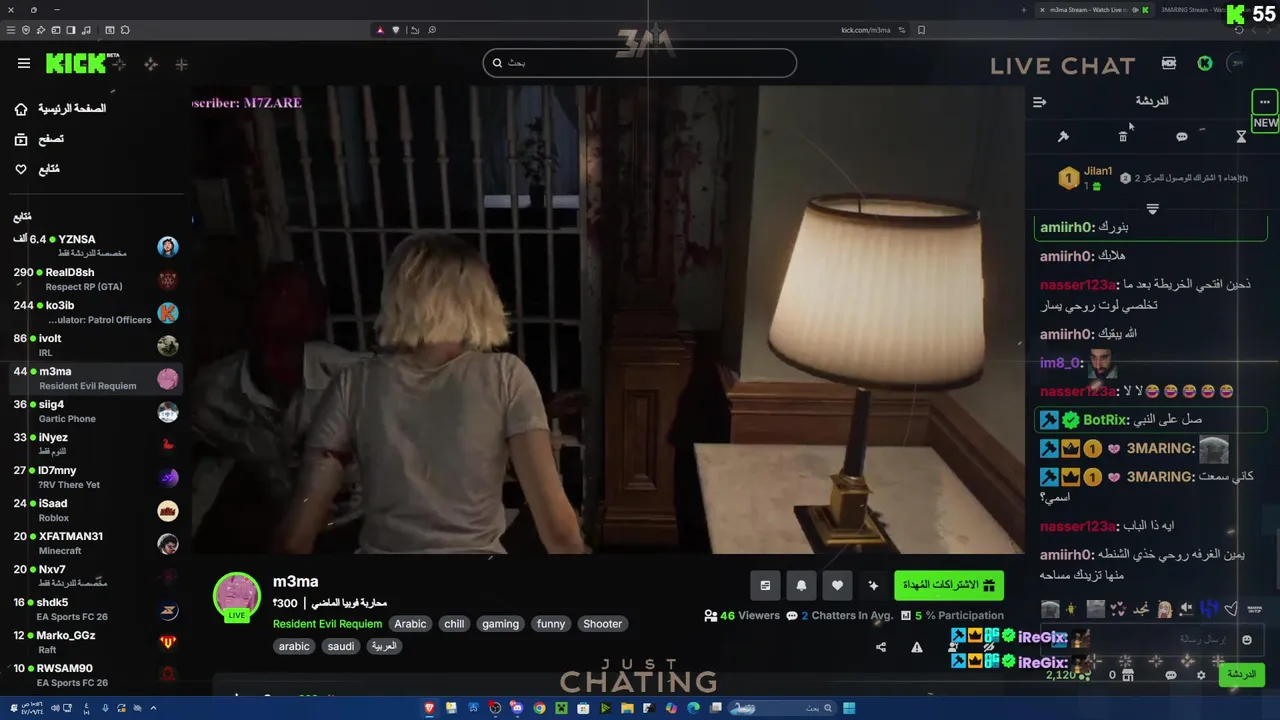Click the speech bubble icon in the chat toolbar
Viewport: 1280px width, 720px height.
pos(1182,136)
